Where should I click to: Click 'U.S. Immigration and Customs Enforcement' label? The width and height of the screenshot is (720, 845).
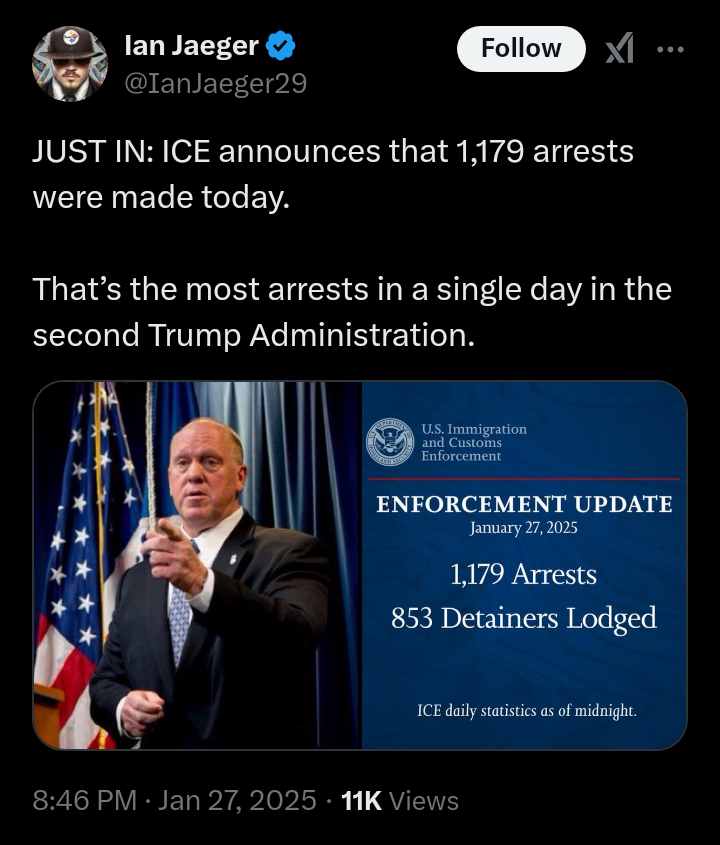(473, 442)
